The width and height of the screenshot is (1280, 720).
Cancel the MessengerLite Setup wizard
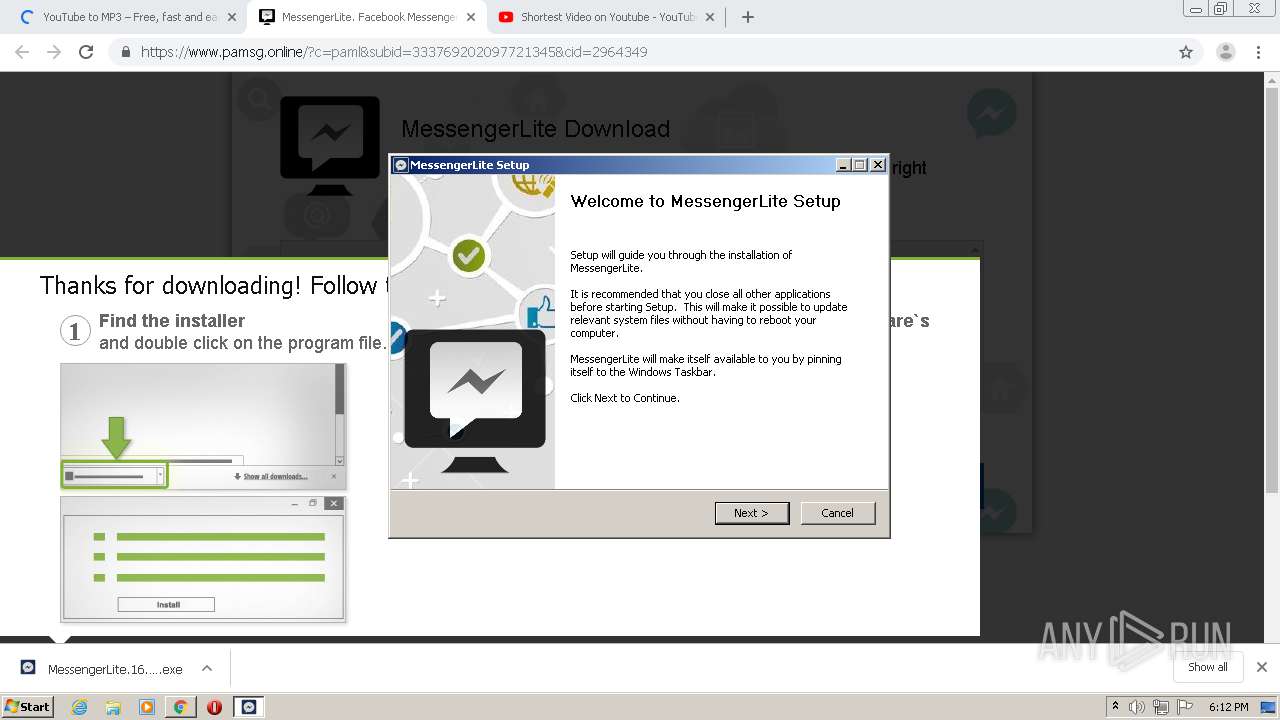click(x=838, y=513)
